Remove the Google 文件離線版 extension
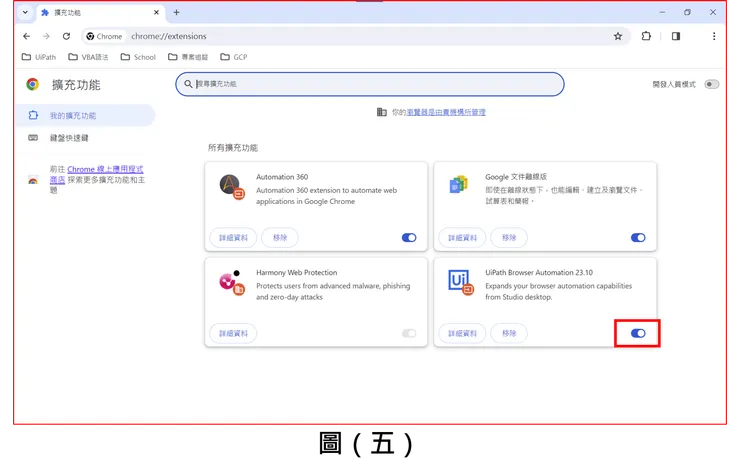 (x=509, y=238)
